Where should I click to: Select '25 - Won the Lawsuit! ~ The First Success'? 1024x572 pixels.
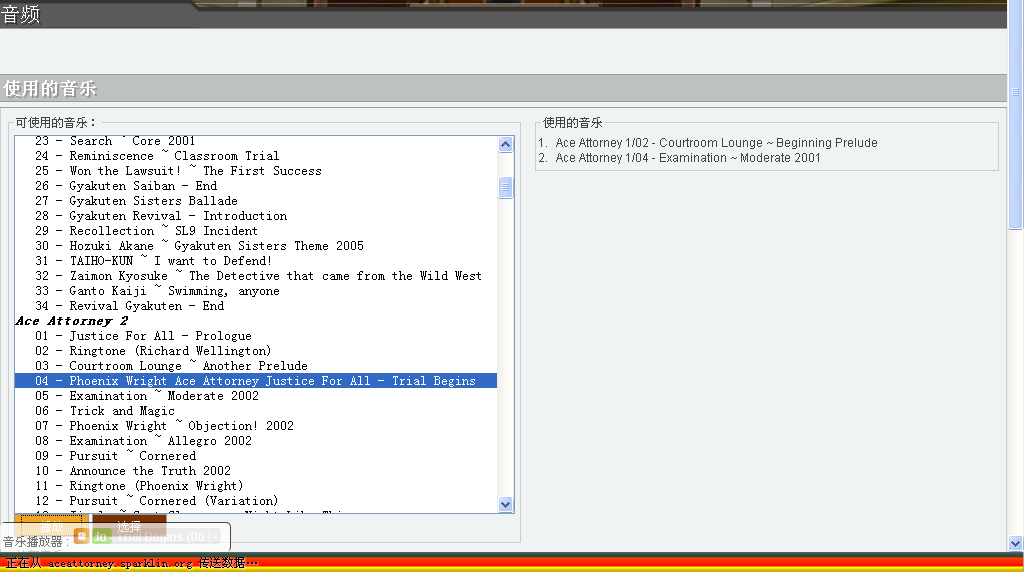255,171
